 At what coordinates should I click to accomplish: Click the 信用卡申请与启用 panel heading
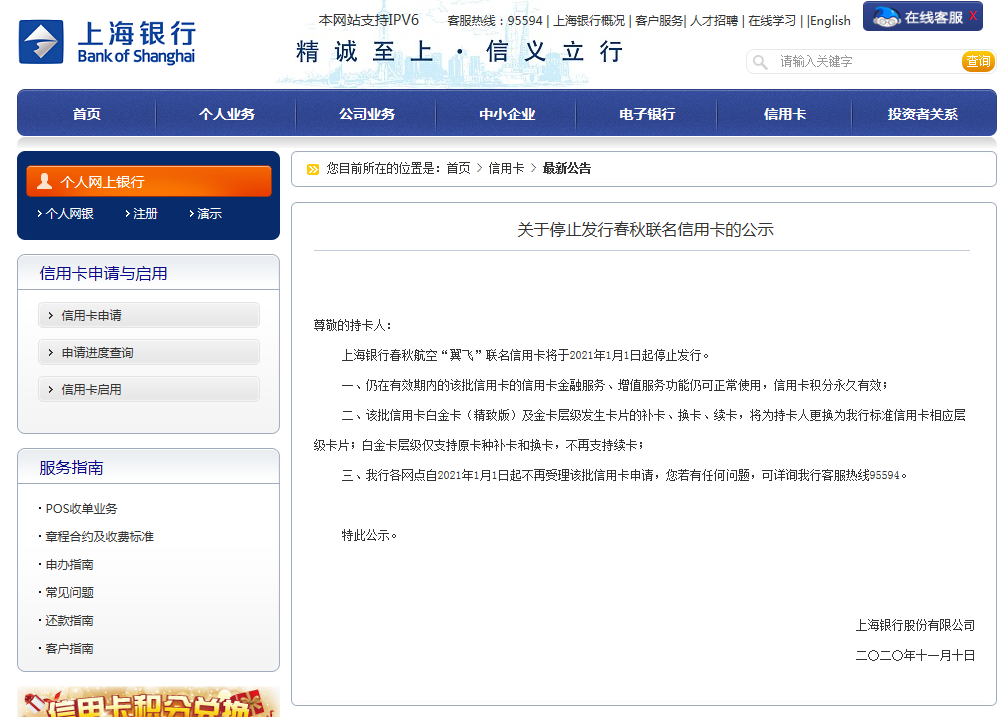[104, 273]
